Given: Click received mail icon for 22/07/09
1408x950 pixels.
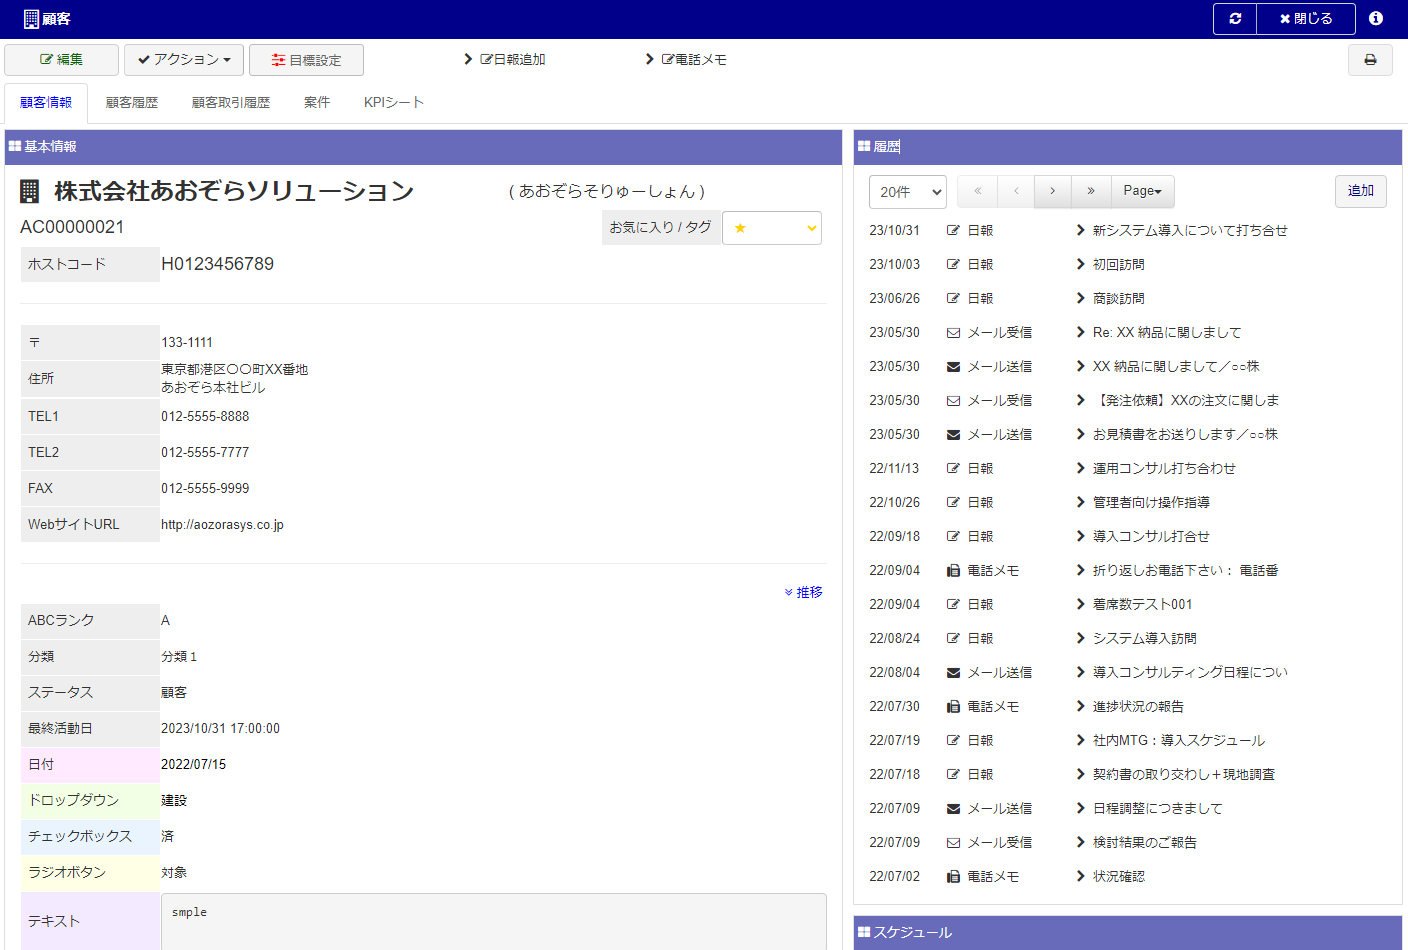Looking at the screenshot, I should coord(953,843).
